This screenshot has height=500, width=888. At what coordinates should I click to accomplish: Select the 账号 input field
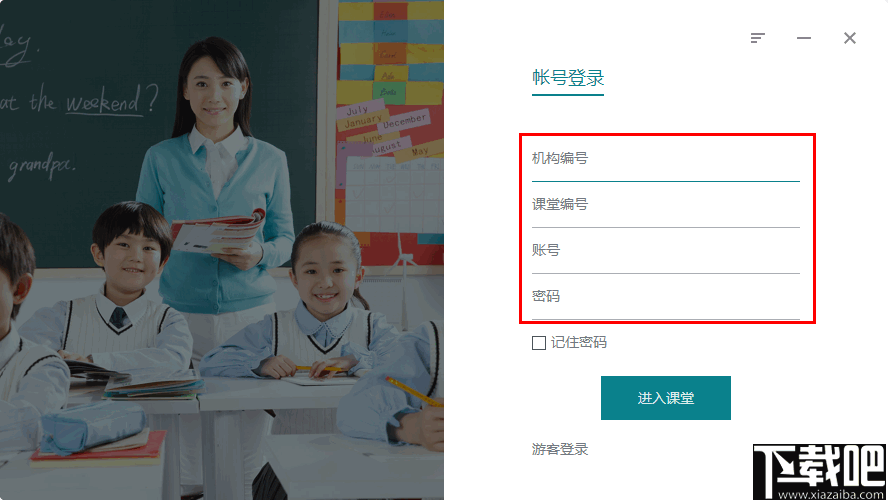coord(665,250)
